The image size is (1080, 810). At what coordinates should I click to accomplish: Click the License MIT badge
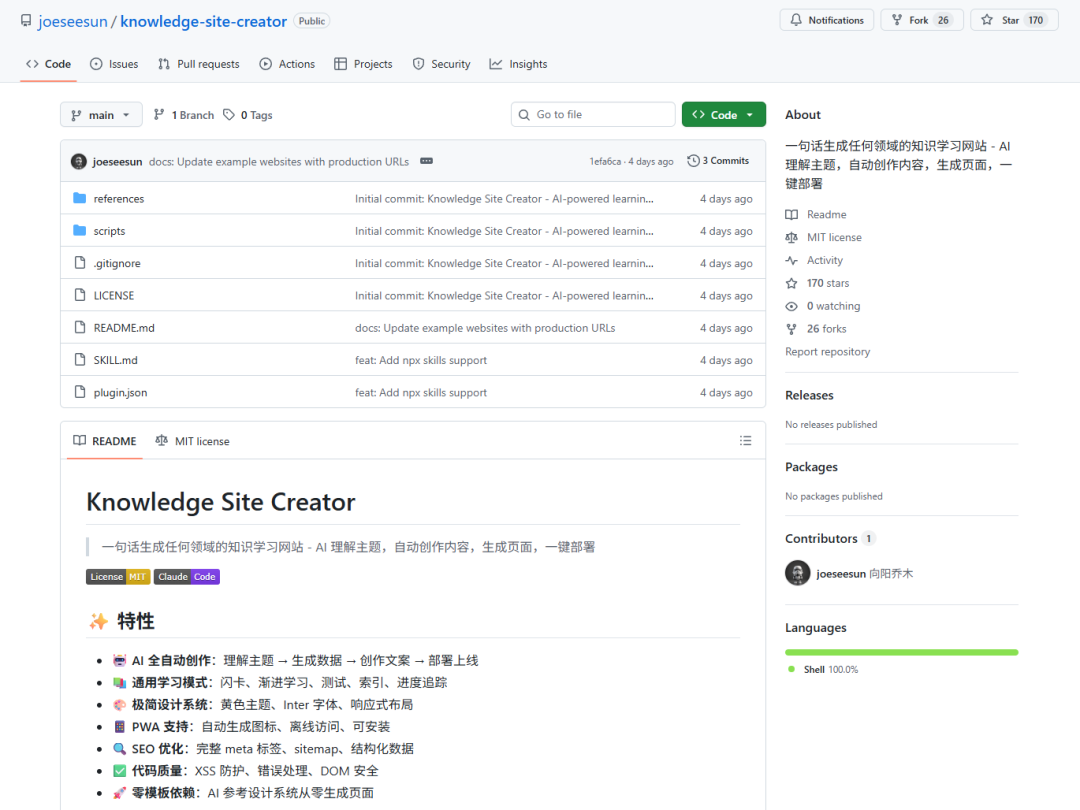[118, 577]
